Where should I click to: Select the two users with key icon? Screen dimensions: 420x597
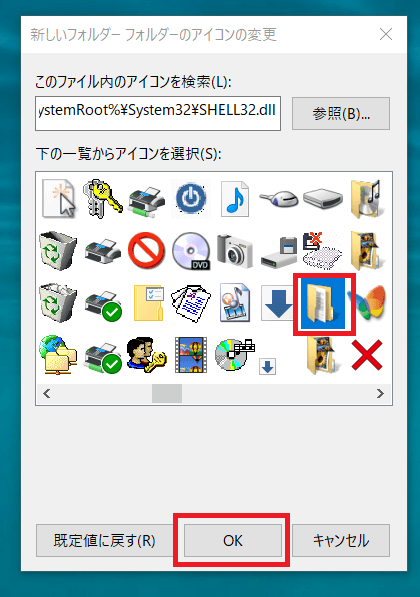click(146, 354)
